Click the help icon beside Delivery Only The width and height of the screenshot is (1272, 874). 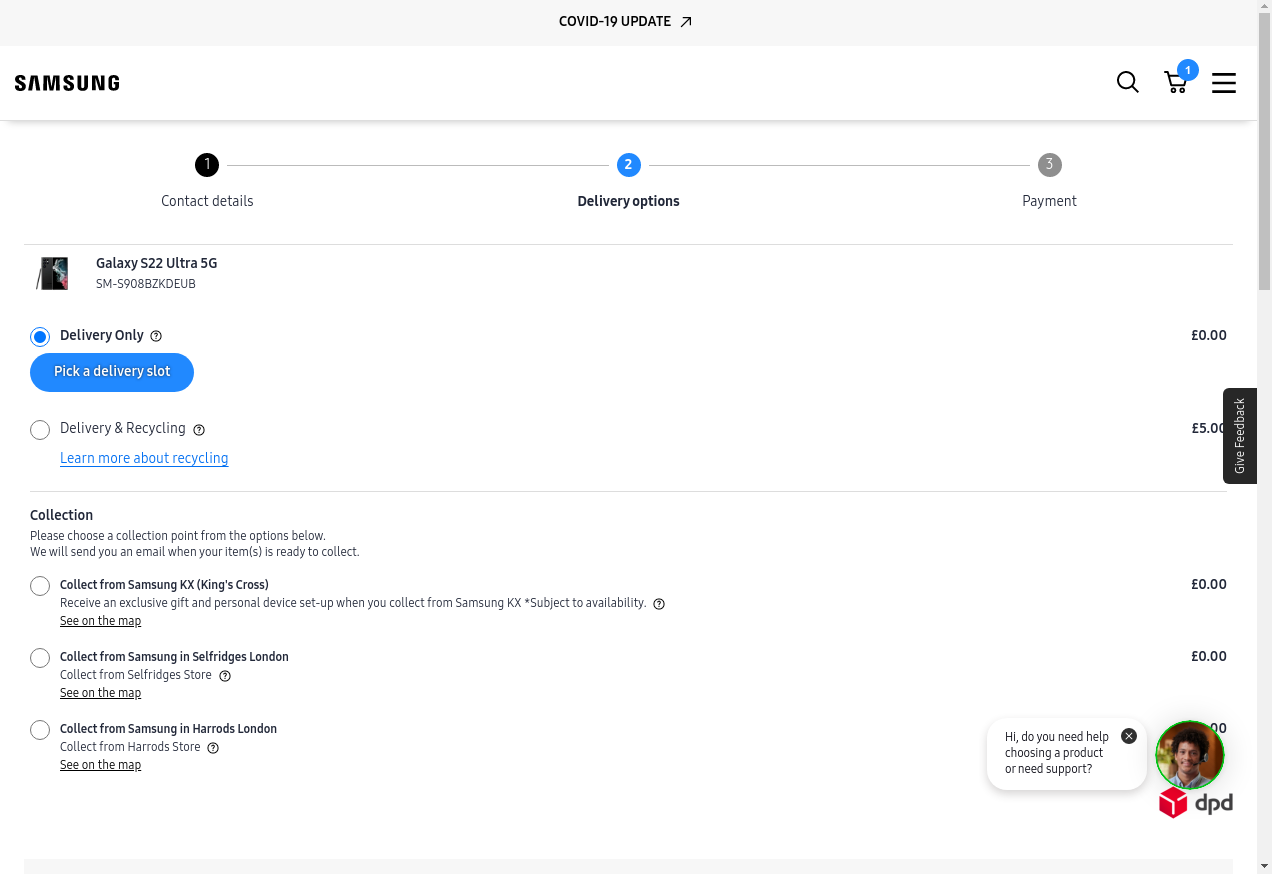coord(156,336)
